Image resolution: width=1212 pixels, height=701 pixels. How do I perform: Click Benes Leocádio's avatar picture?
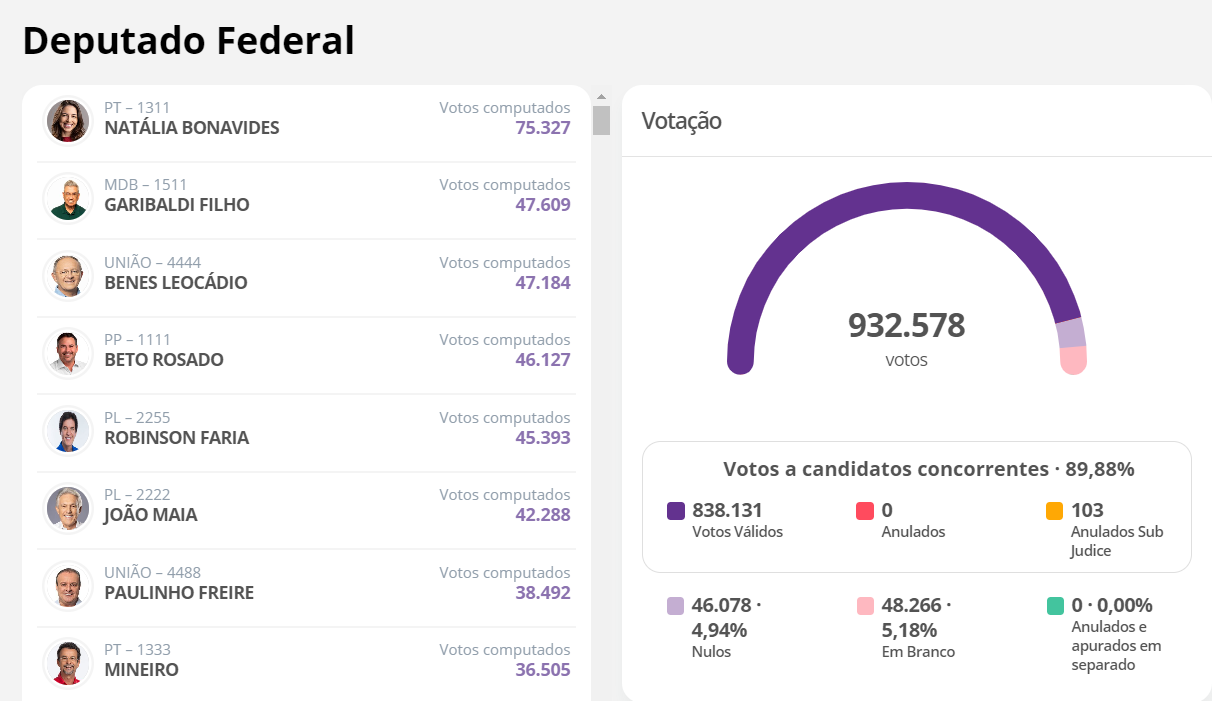[x=68, y=275]
